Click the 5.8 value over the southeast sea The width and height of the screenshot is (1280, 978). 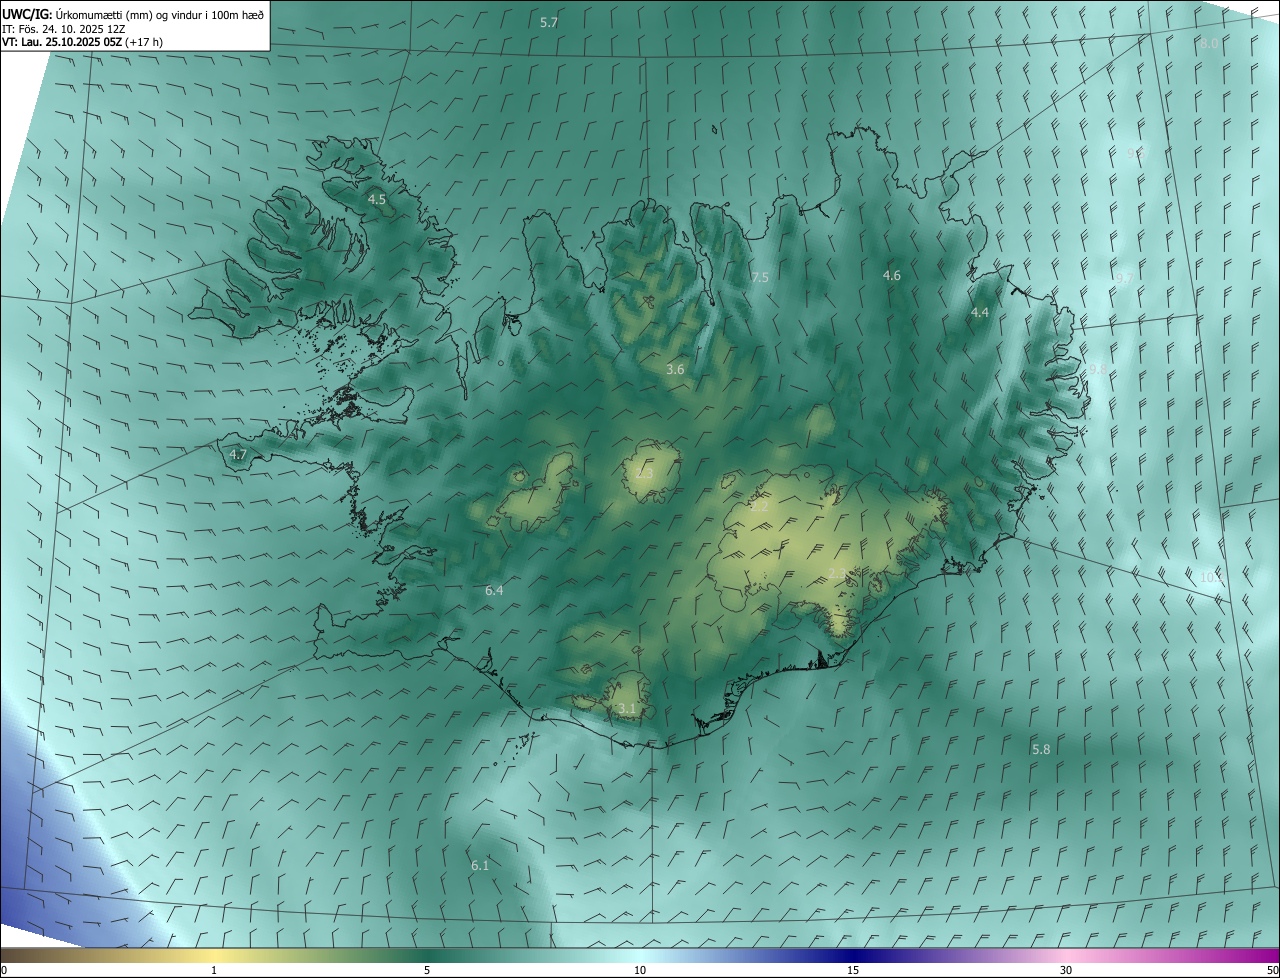click(1041, 750)
